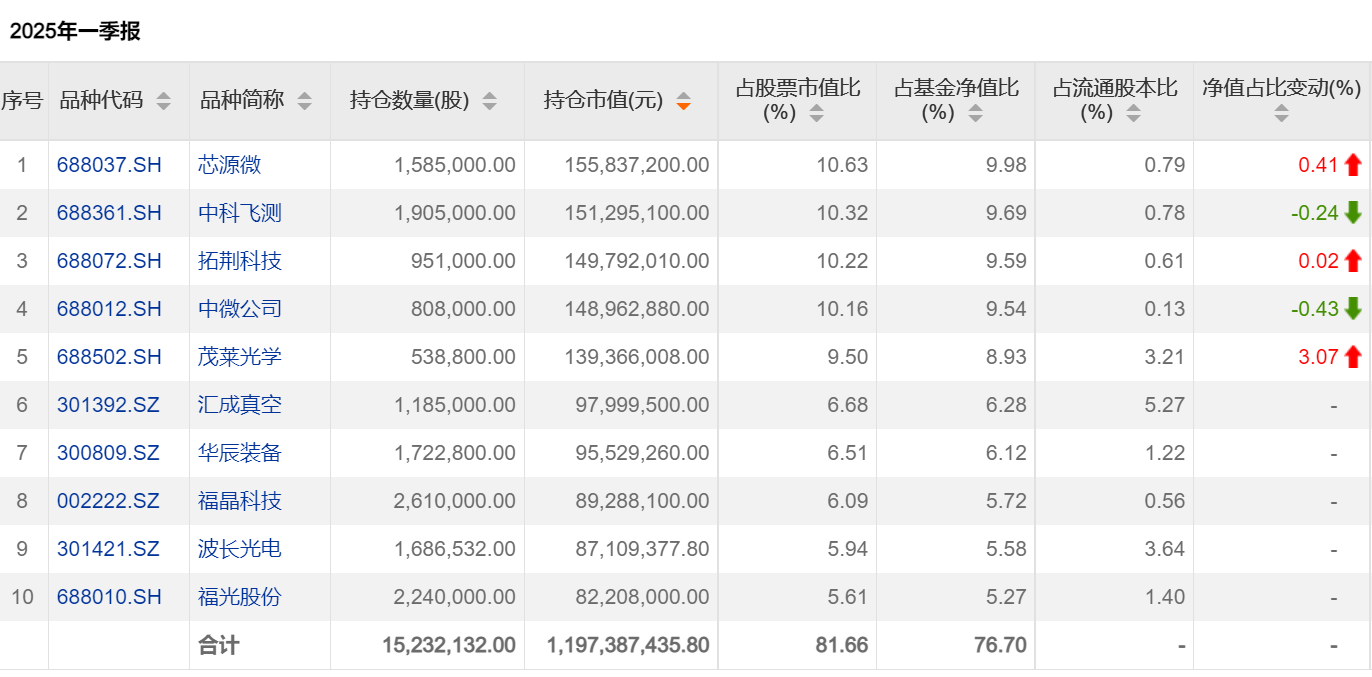Sort by 占股票市值比 column arrows
The height and width of the screenshot is (677, 1372).
[816, 114]
